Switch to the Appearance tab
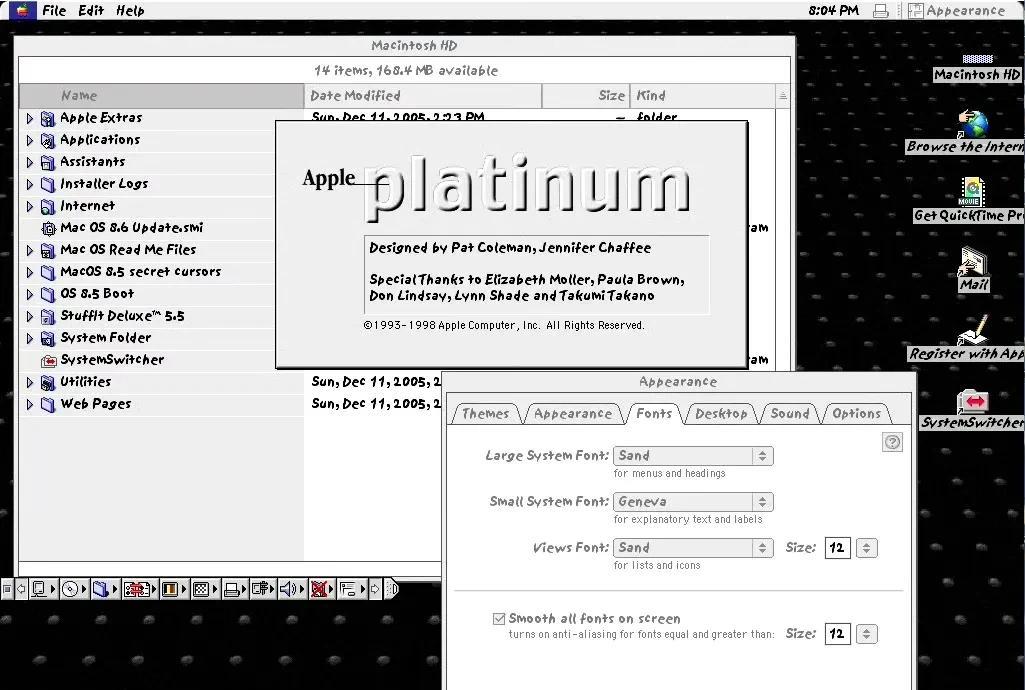Screen dimensions: 1025x690 pyautogui.click(x=573, y=414)
